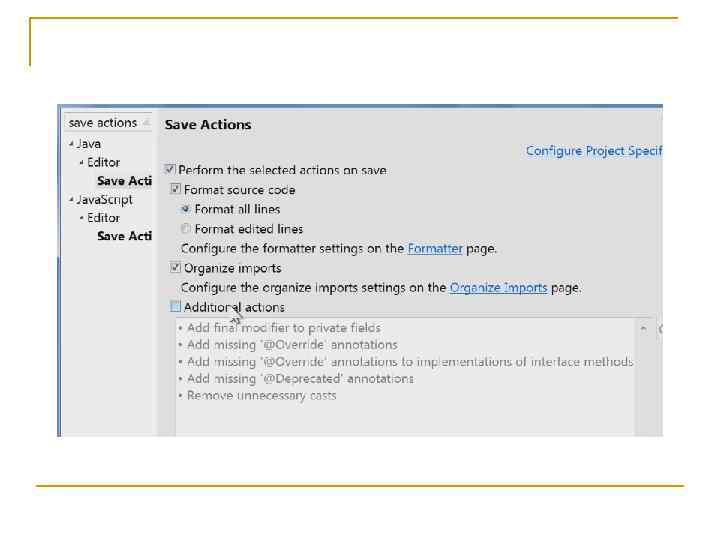Collapse the JavaScript tree node

point(71,200)
